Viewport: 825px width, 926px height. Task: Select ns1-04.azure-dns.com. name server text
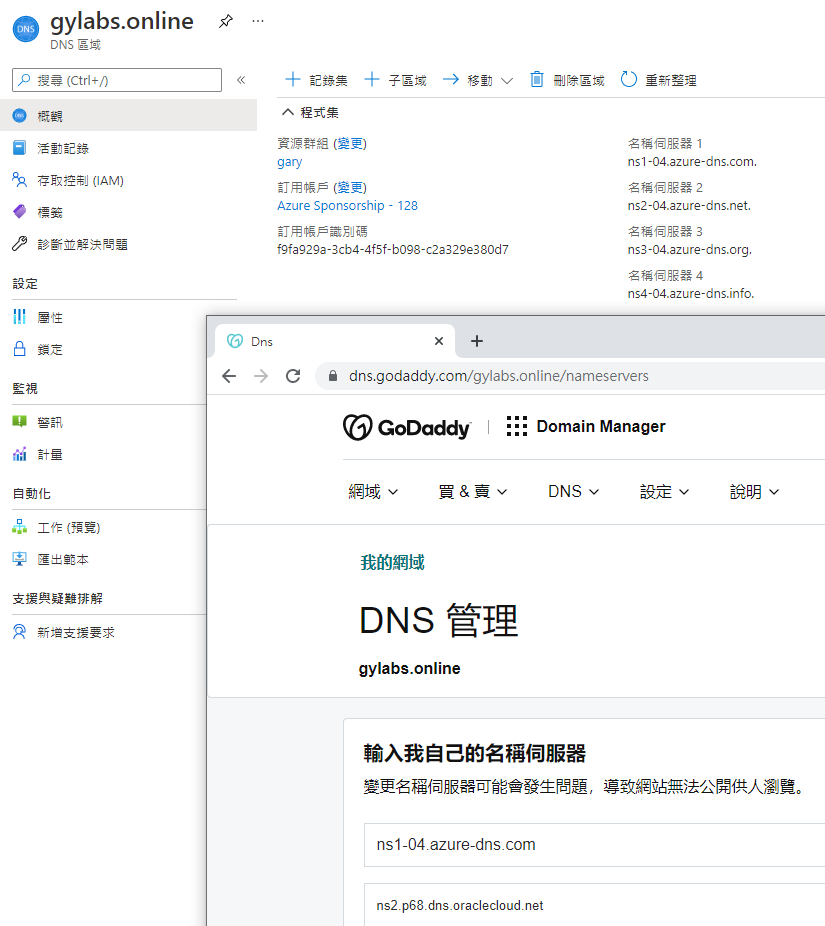coord(692,161)
